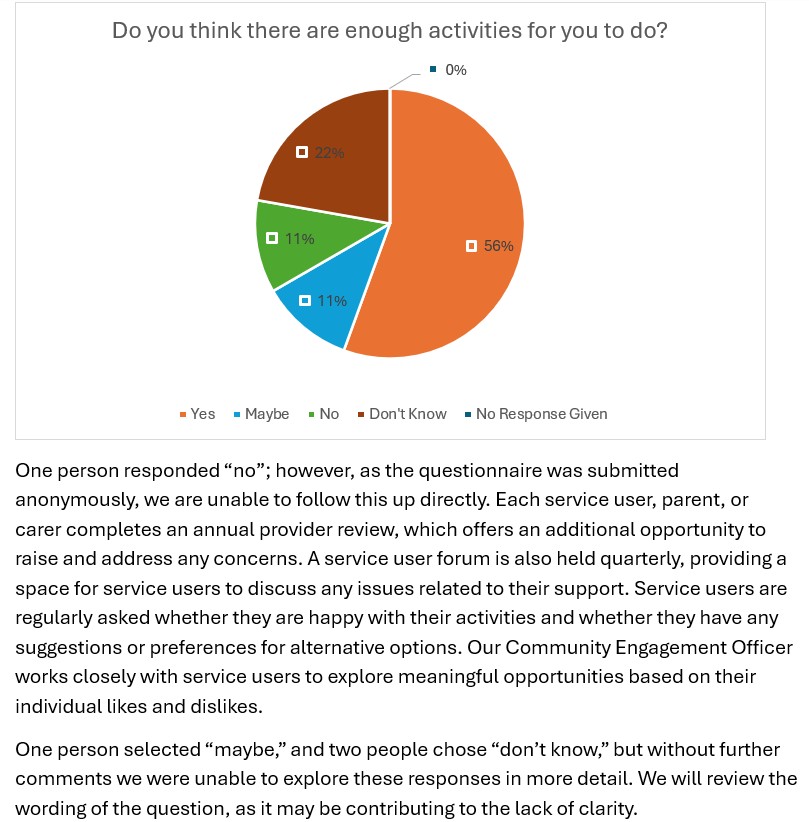Click the 0% data label above the pie

(456, 70)
